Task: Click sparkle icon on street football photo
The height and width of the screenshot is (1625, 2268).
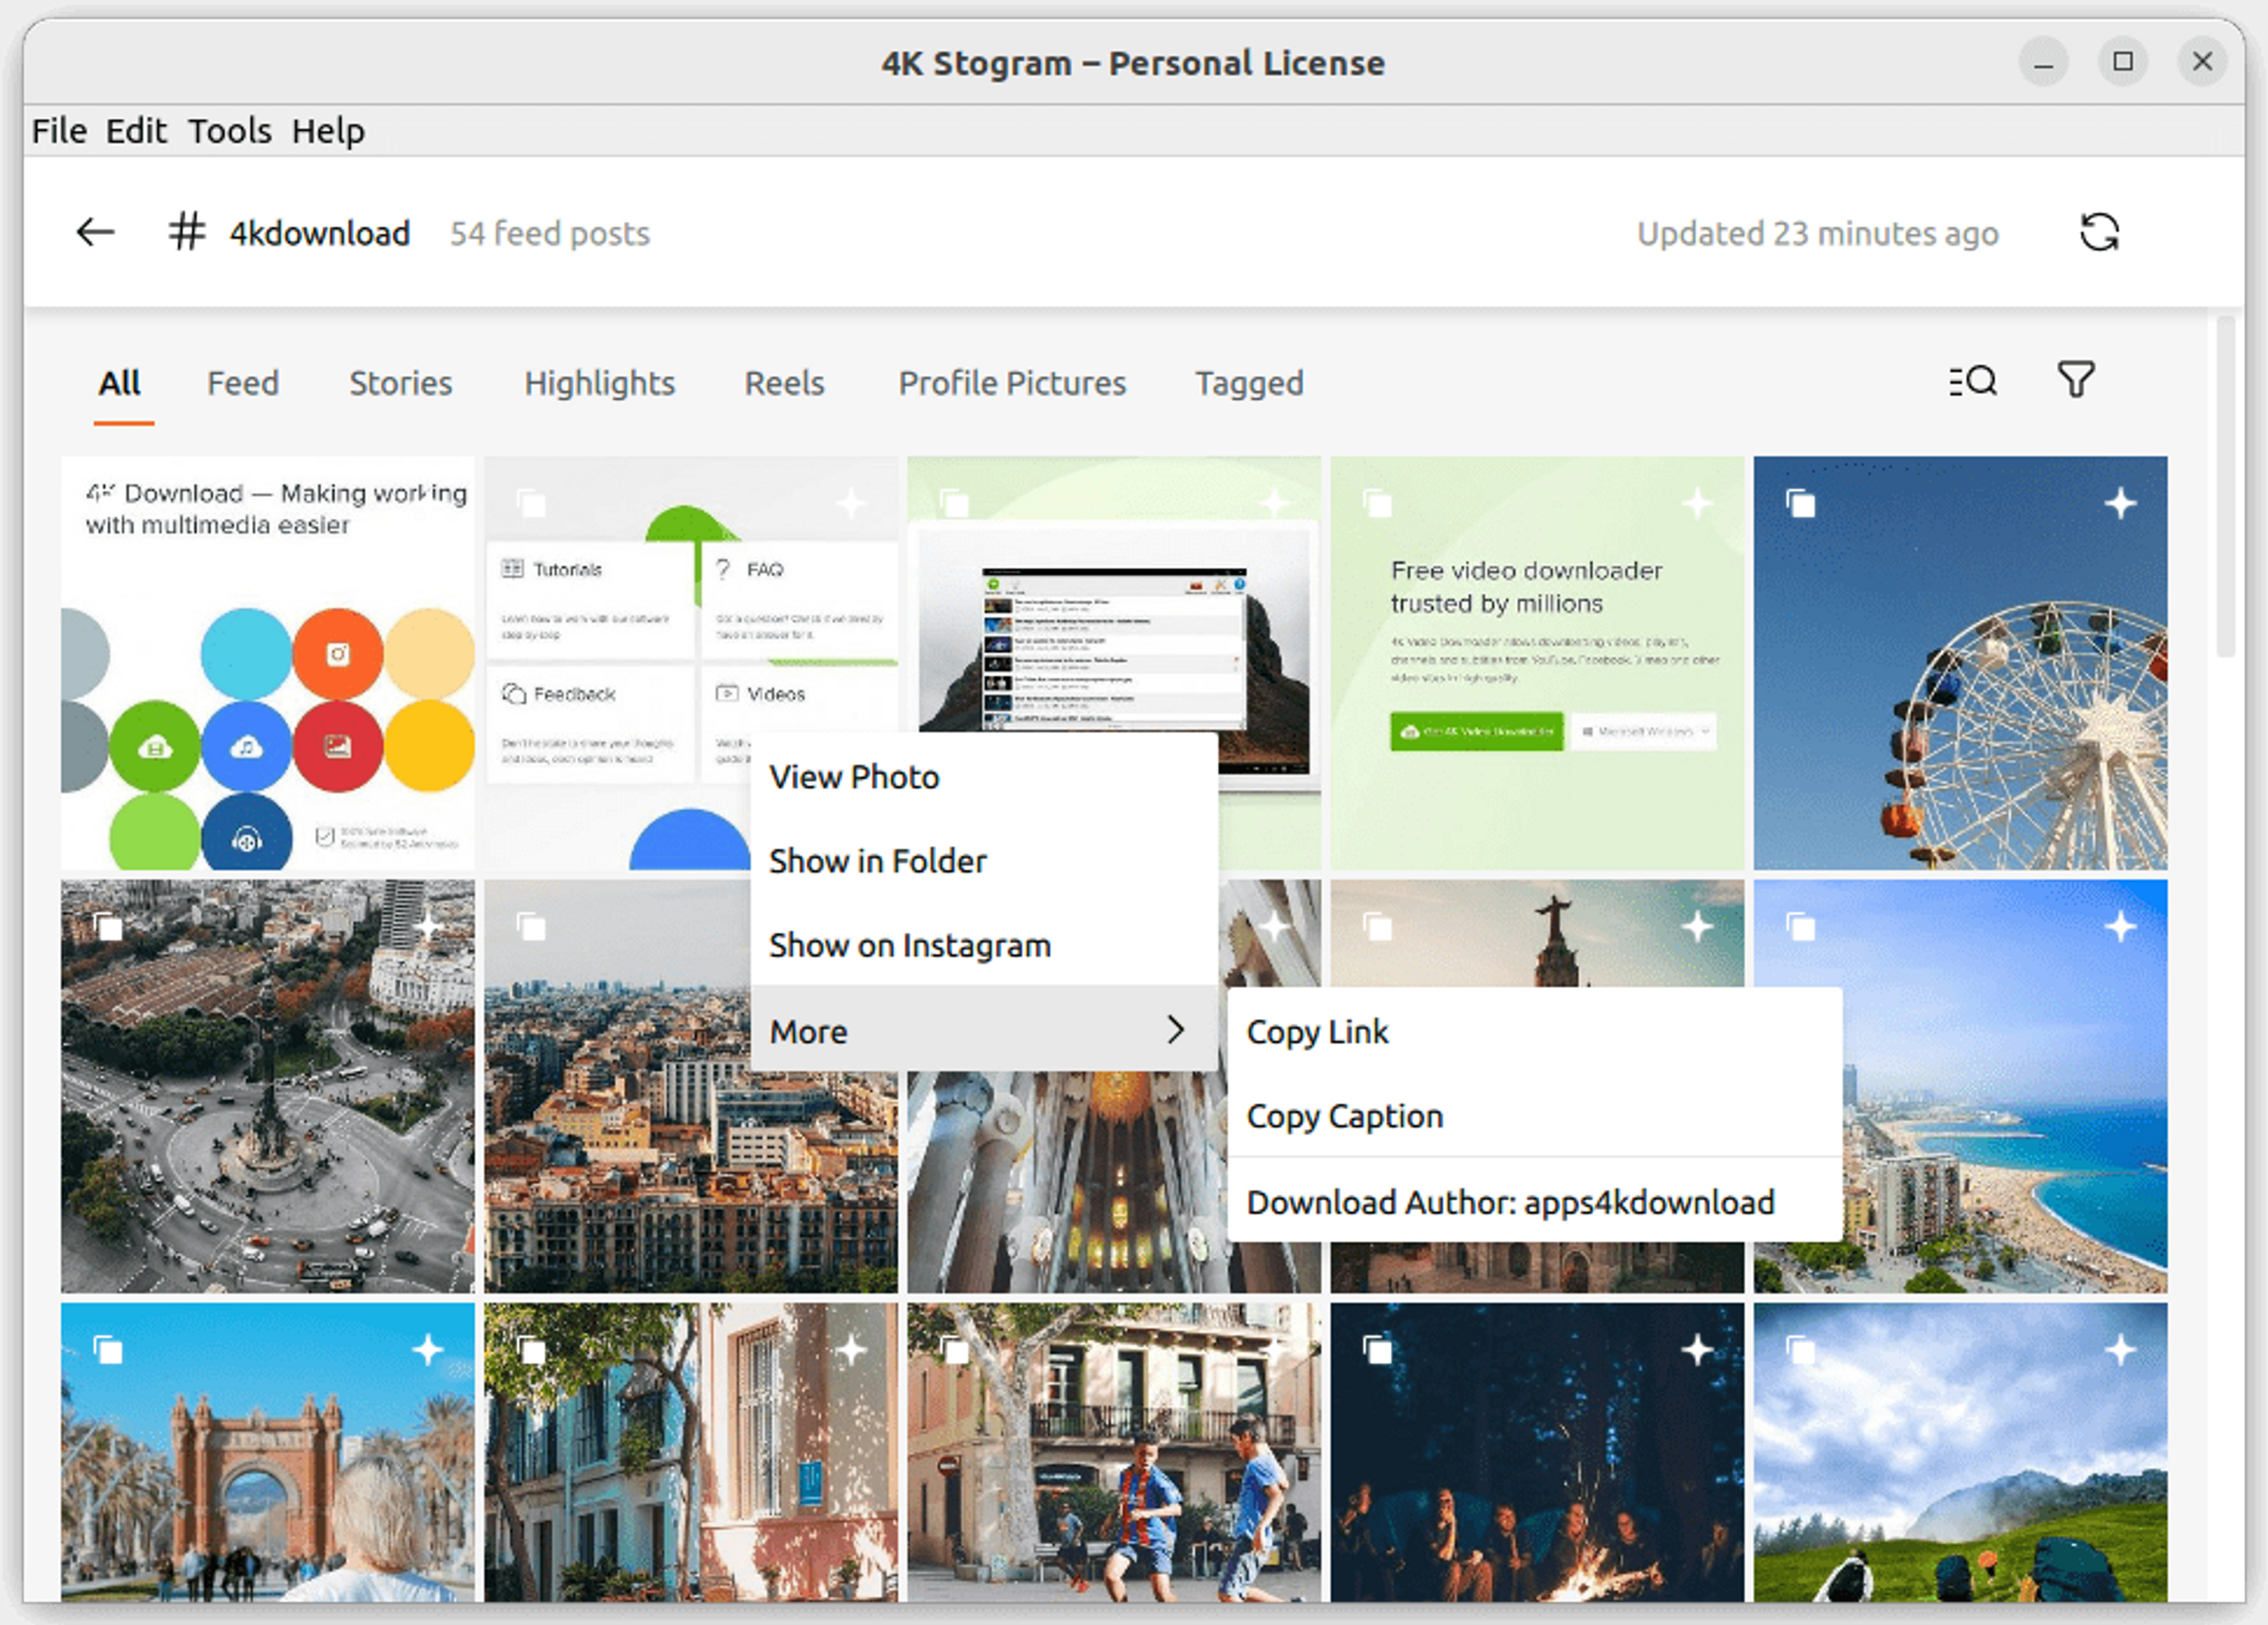Action: pyautogui.click(x=1274, y=1350)
